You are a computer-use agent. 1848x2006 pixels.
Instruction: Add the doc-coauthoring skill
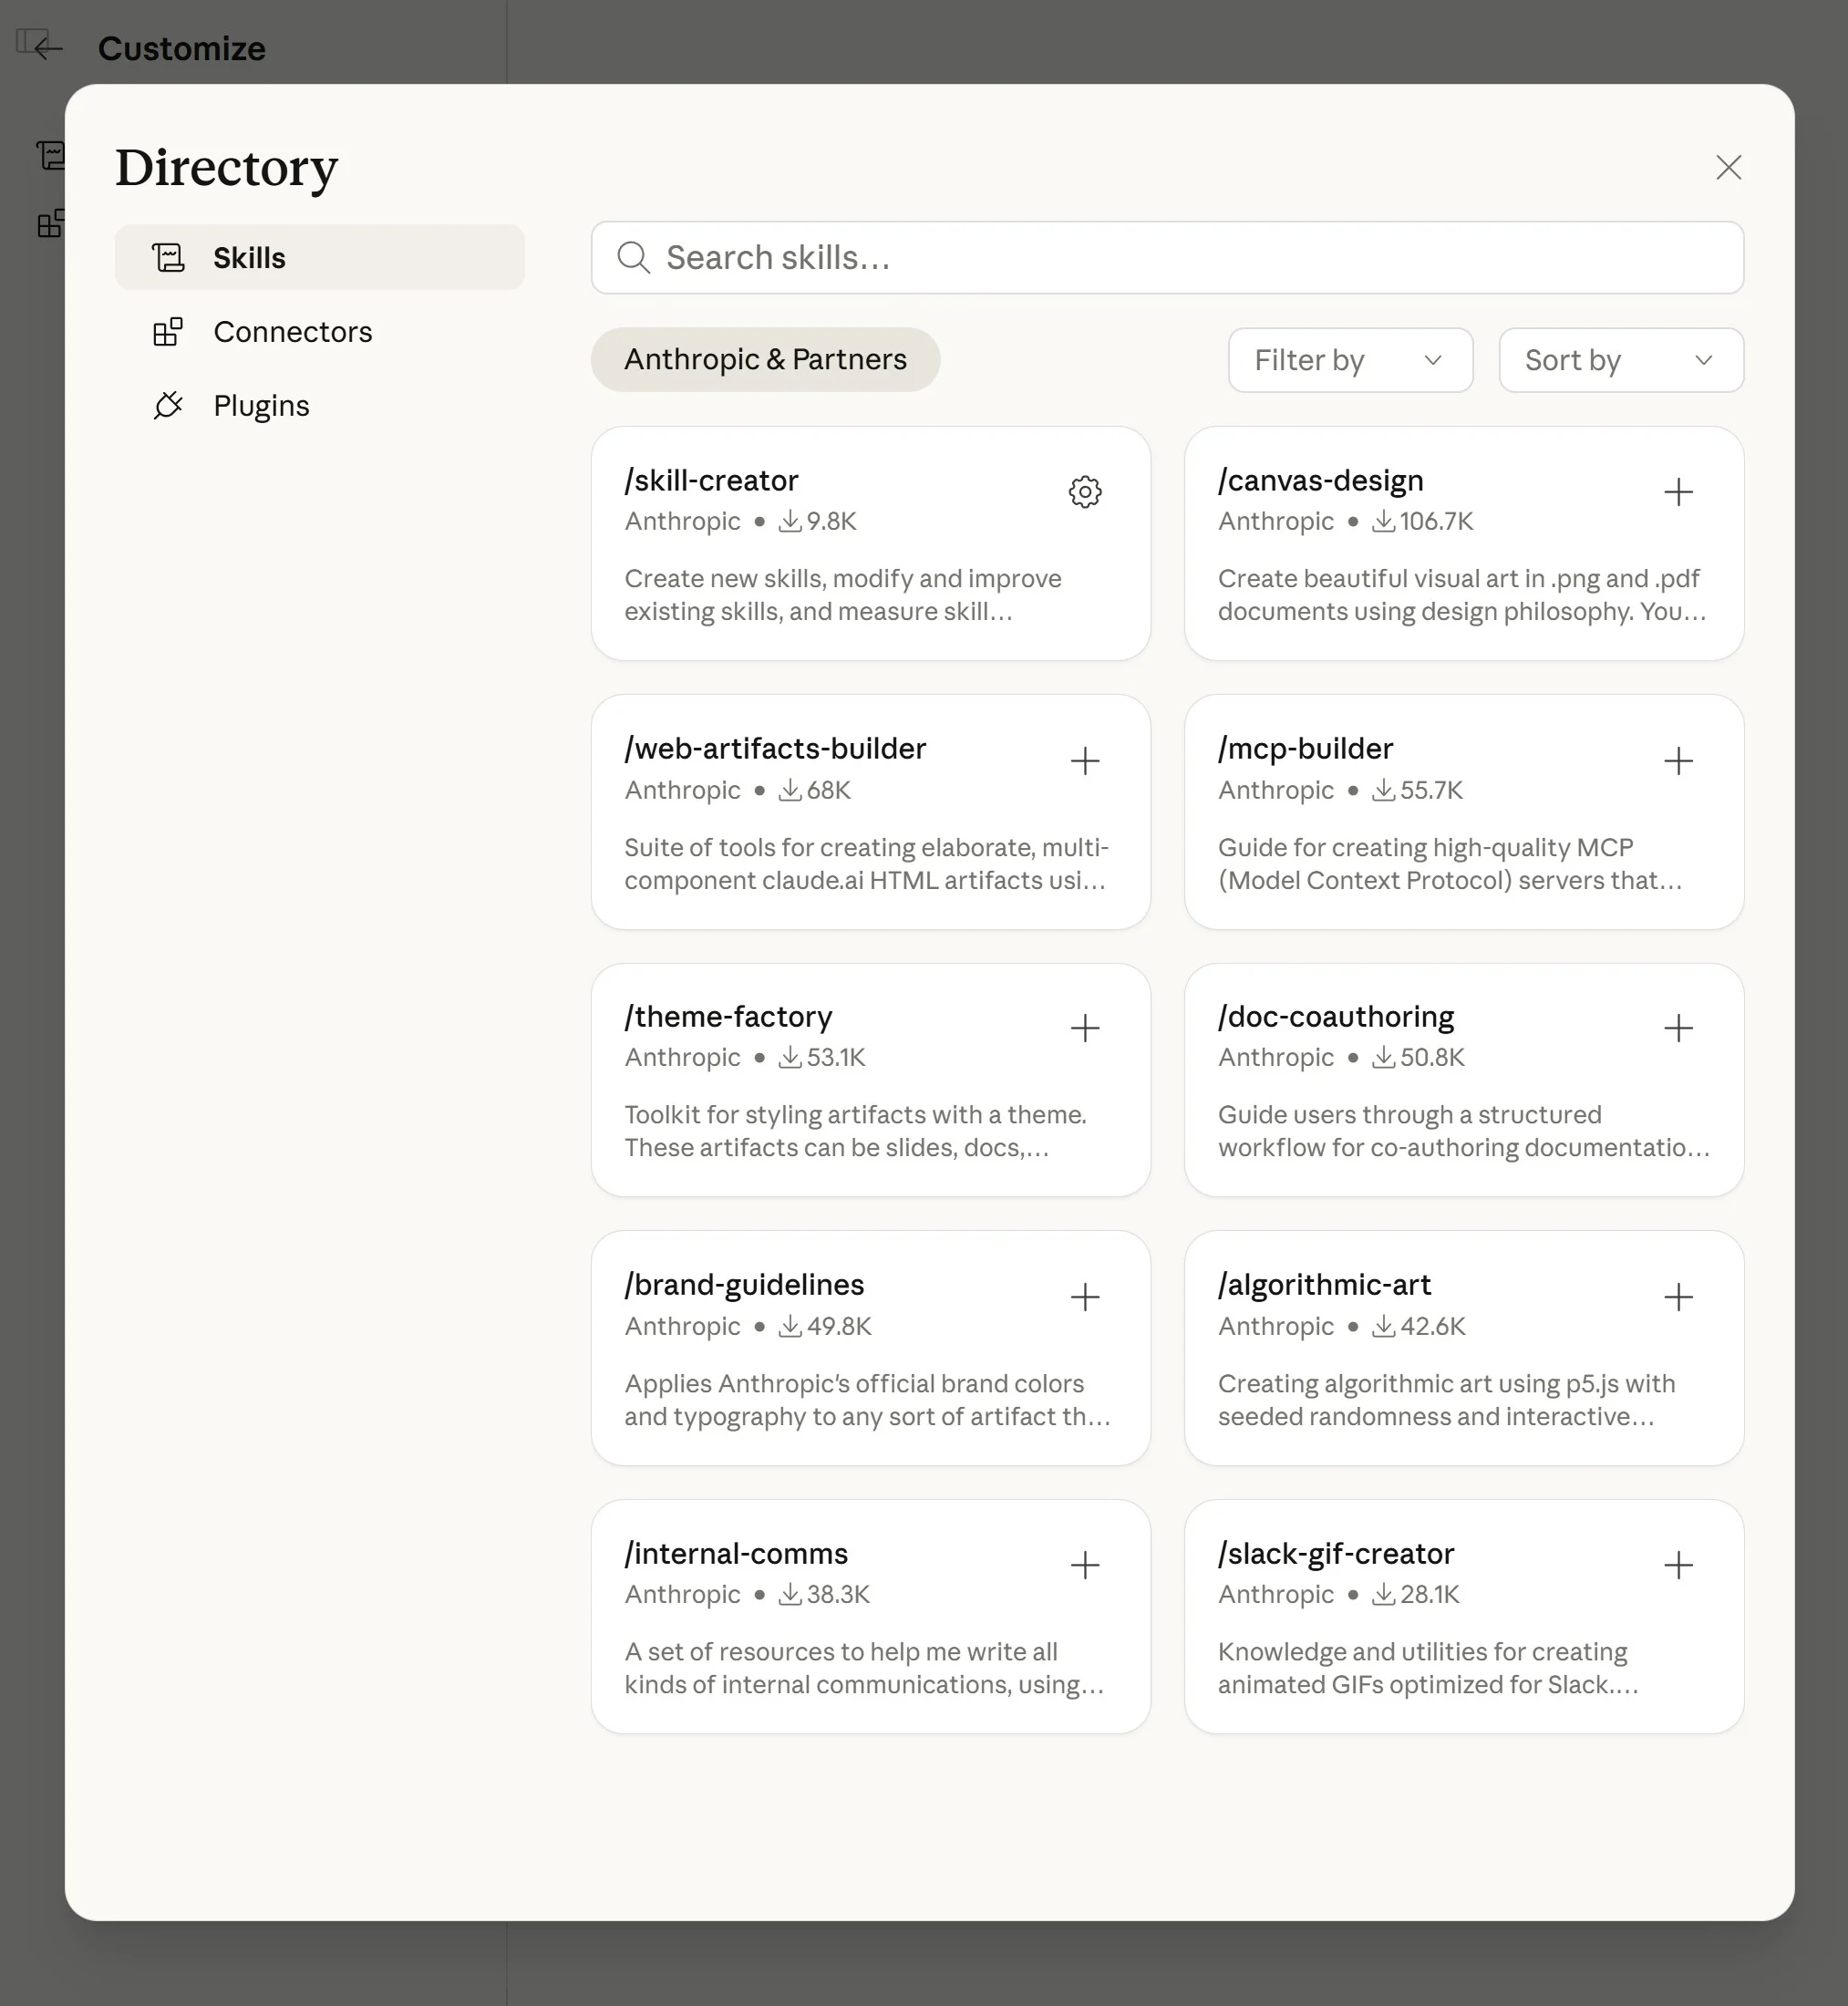(1678, 1028)
